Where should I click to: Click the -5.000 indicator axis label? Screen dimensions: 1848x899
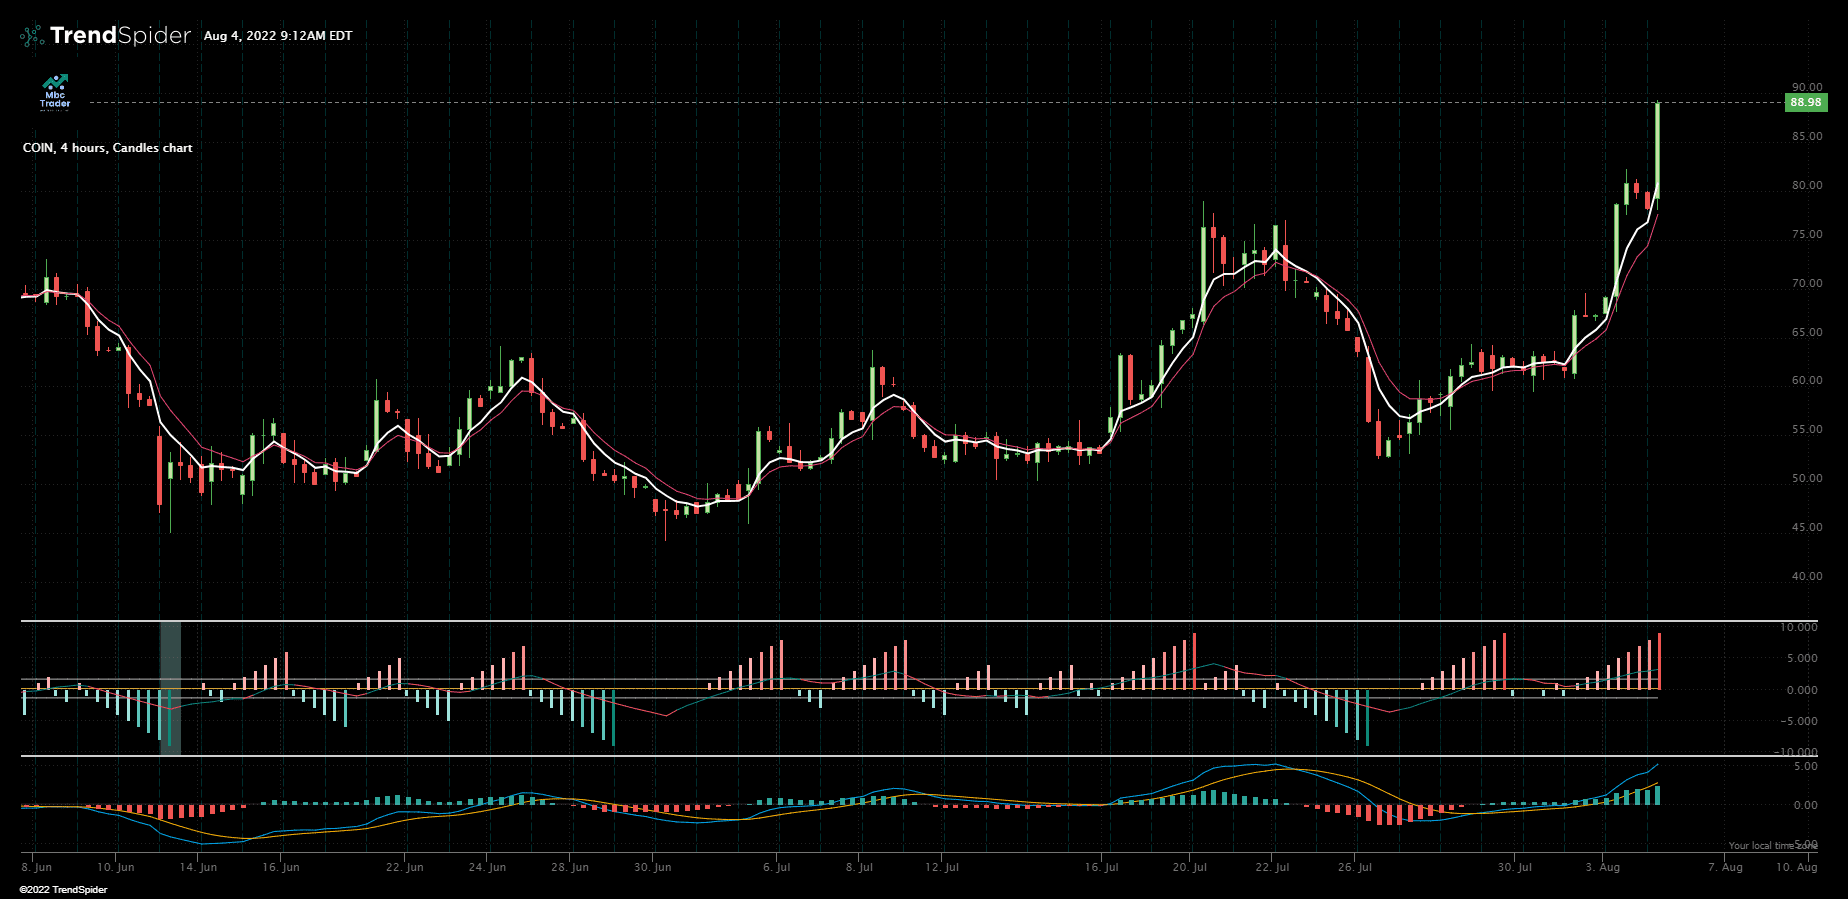(x=1799, y=721)
